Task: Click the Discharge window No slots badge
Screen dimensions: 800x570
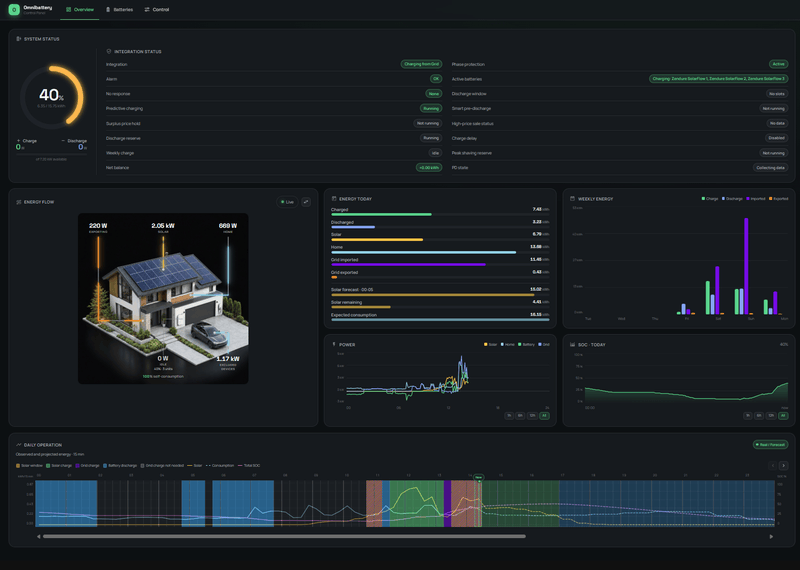Action: (x=777, y=94)
